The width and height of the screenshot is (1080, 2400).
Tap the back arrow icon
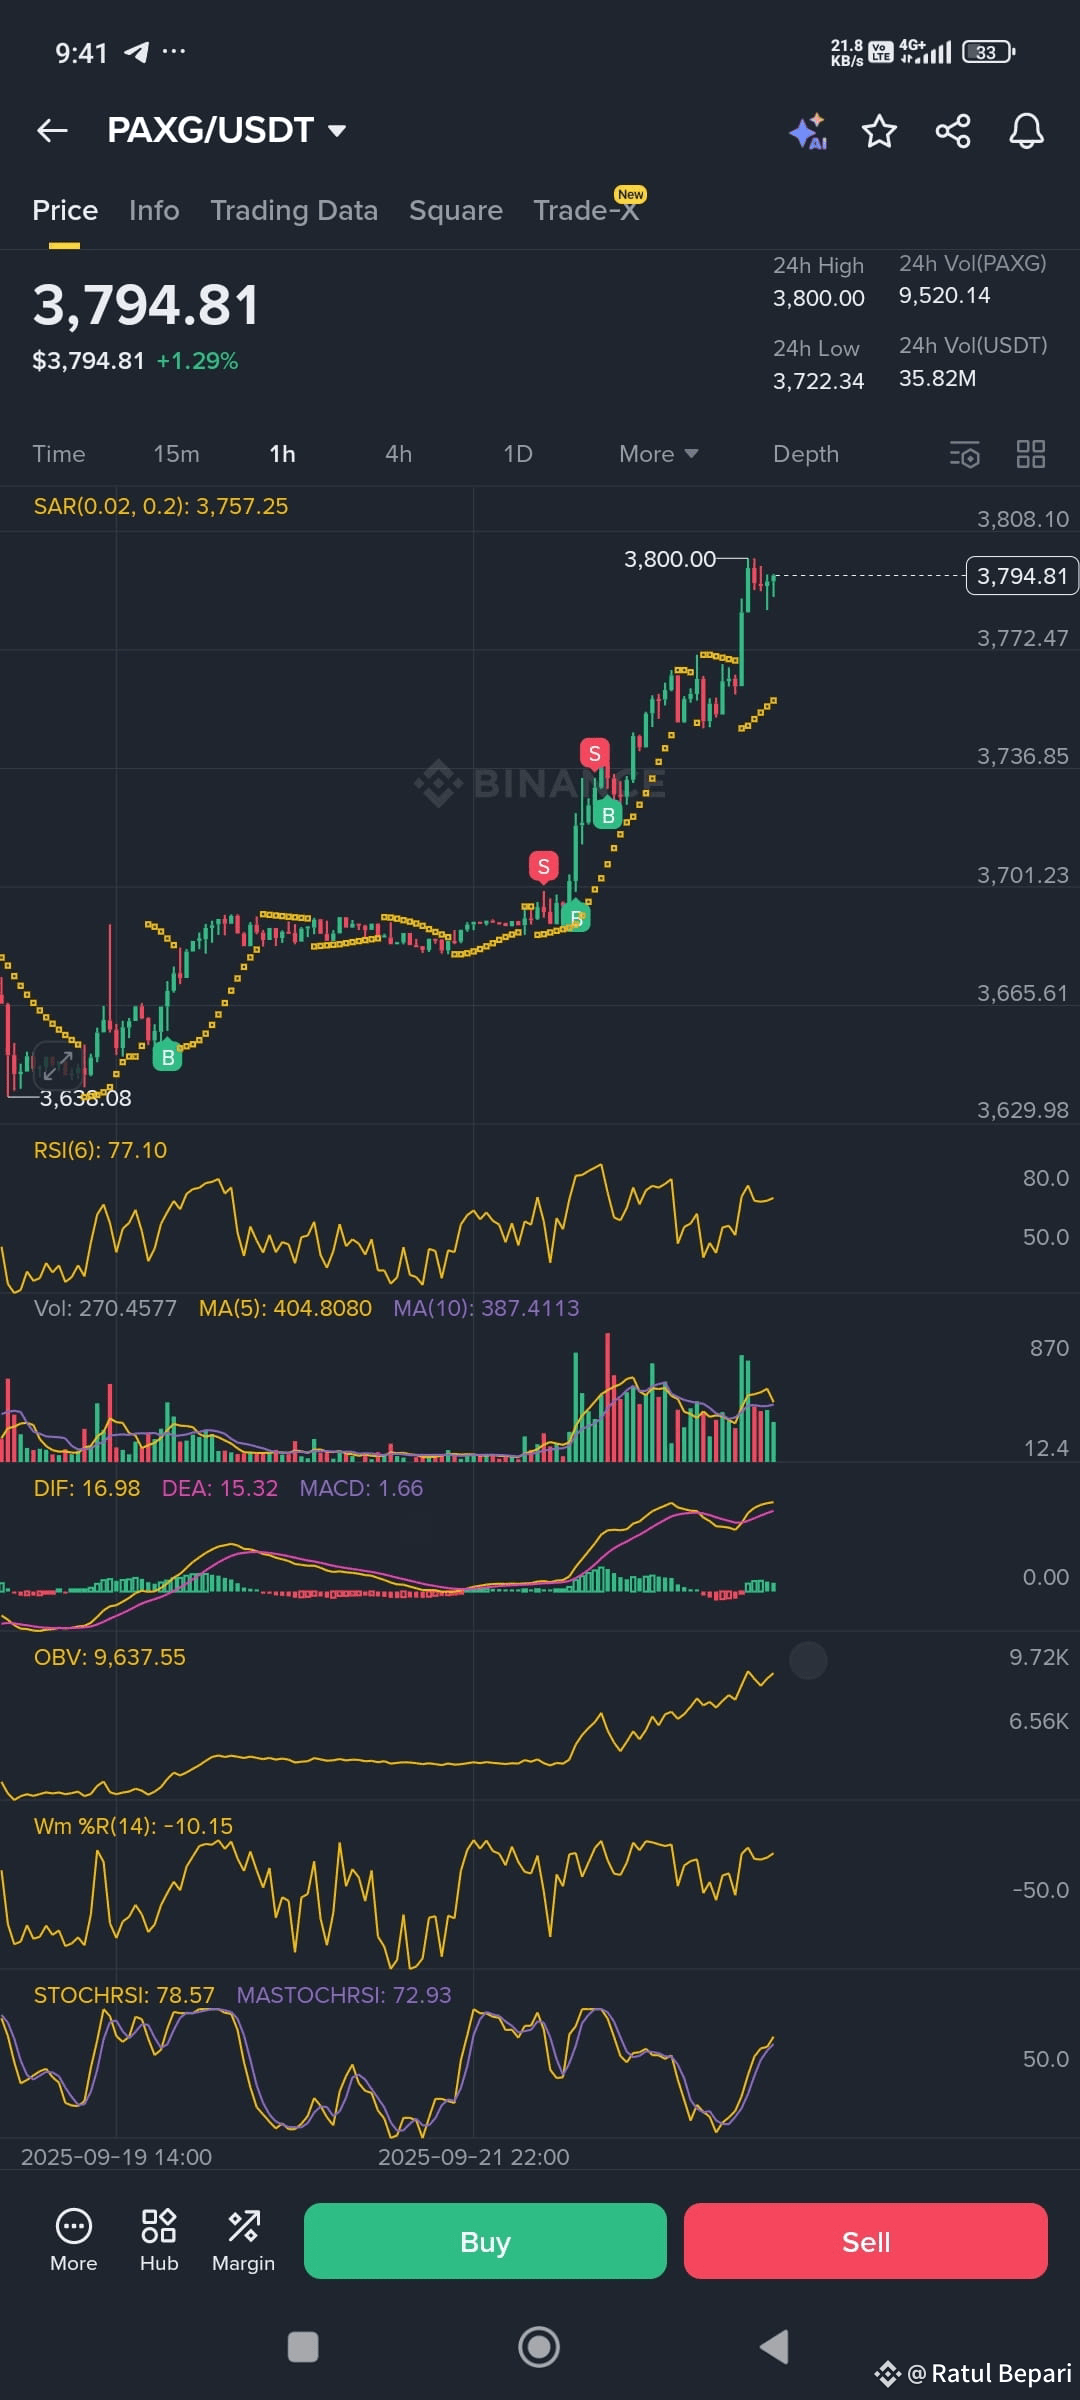pos(52,130)
